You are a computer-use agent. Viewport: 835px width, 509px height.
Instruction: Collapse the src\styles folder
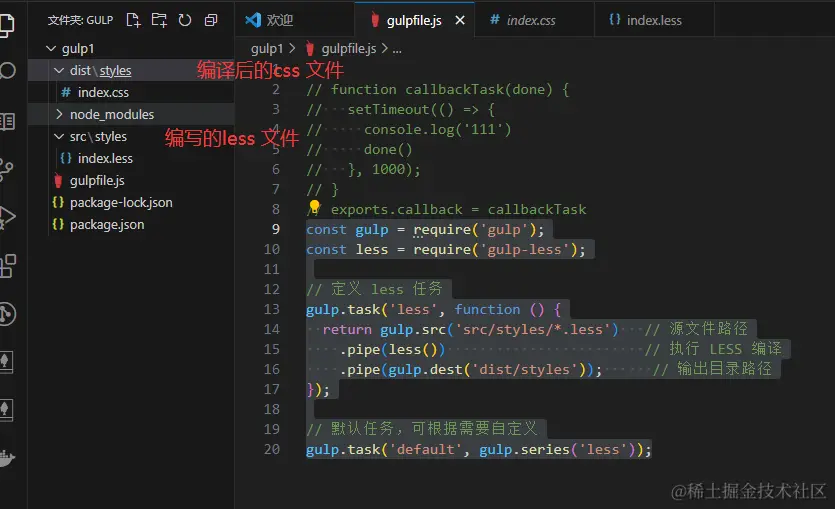point(59,136)
